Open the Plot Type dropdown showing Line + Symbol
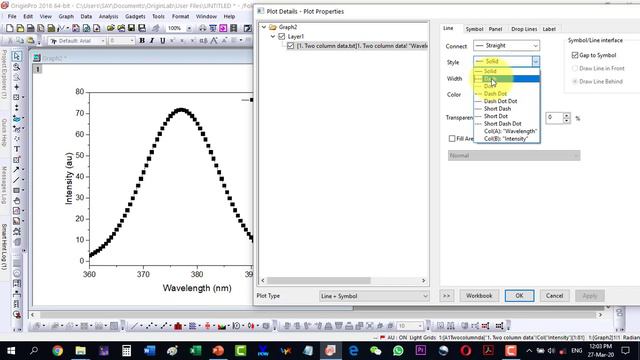 (373, 296)
